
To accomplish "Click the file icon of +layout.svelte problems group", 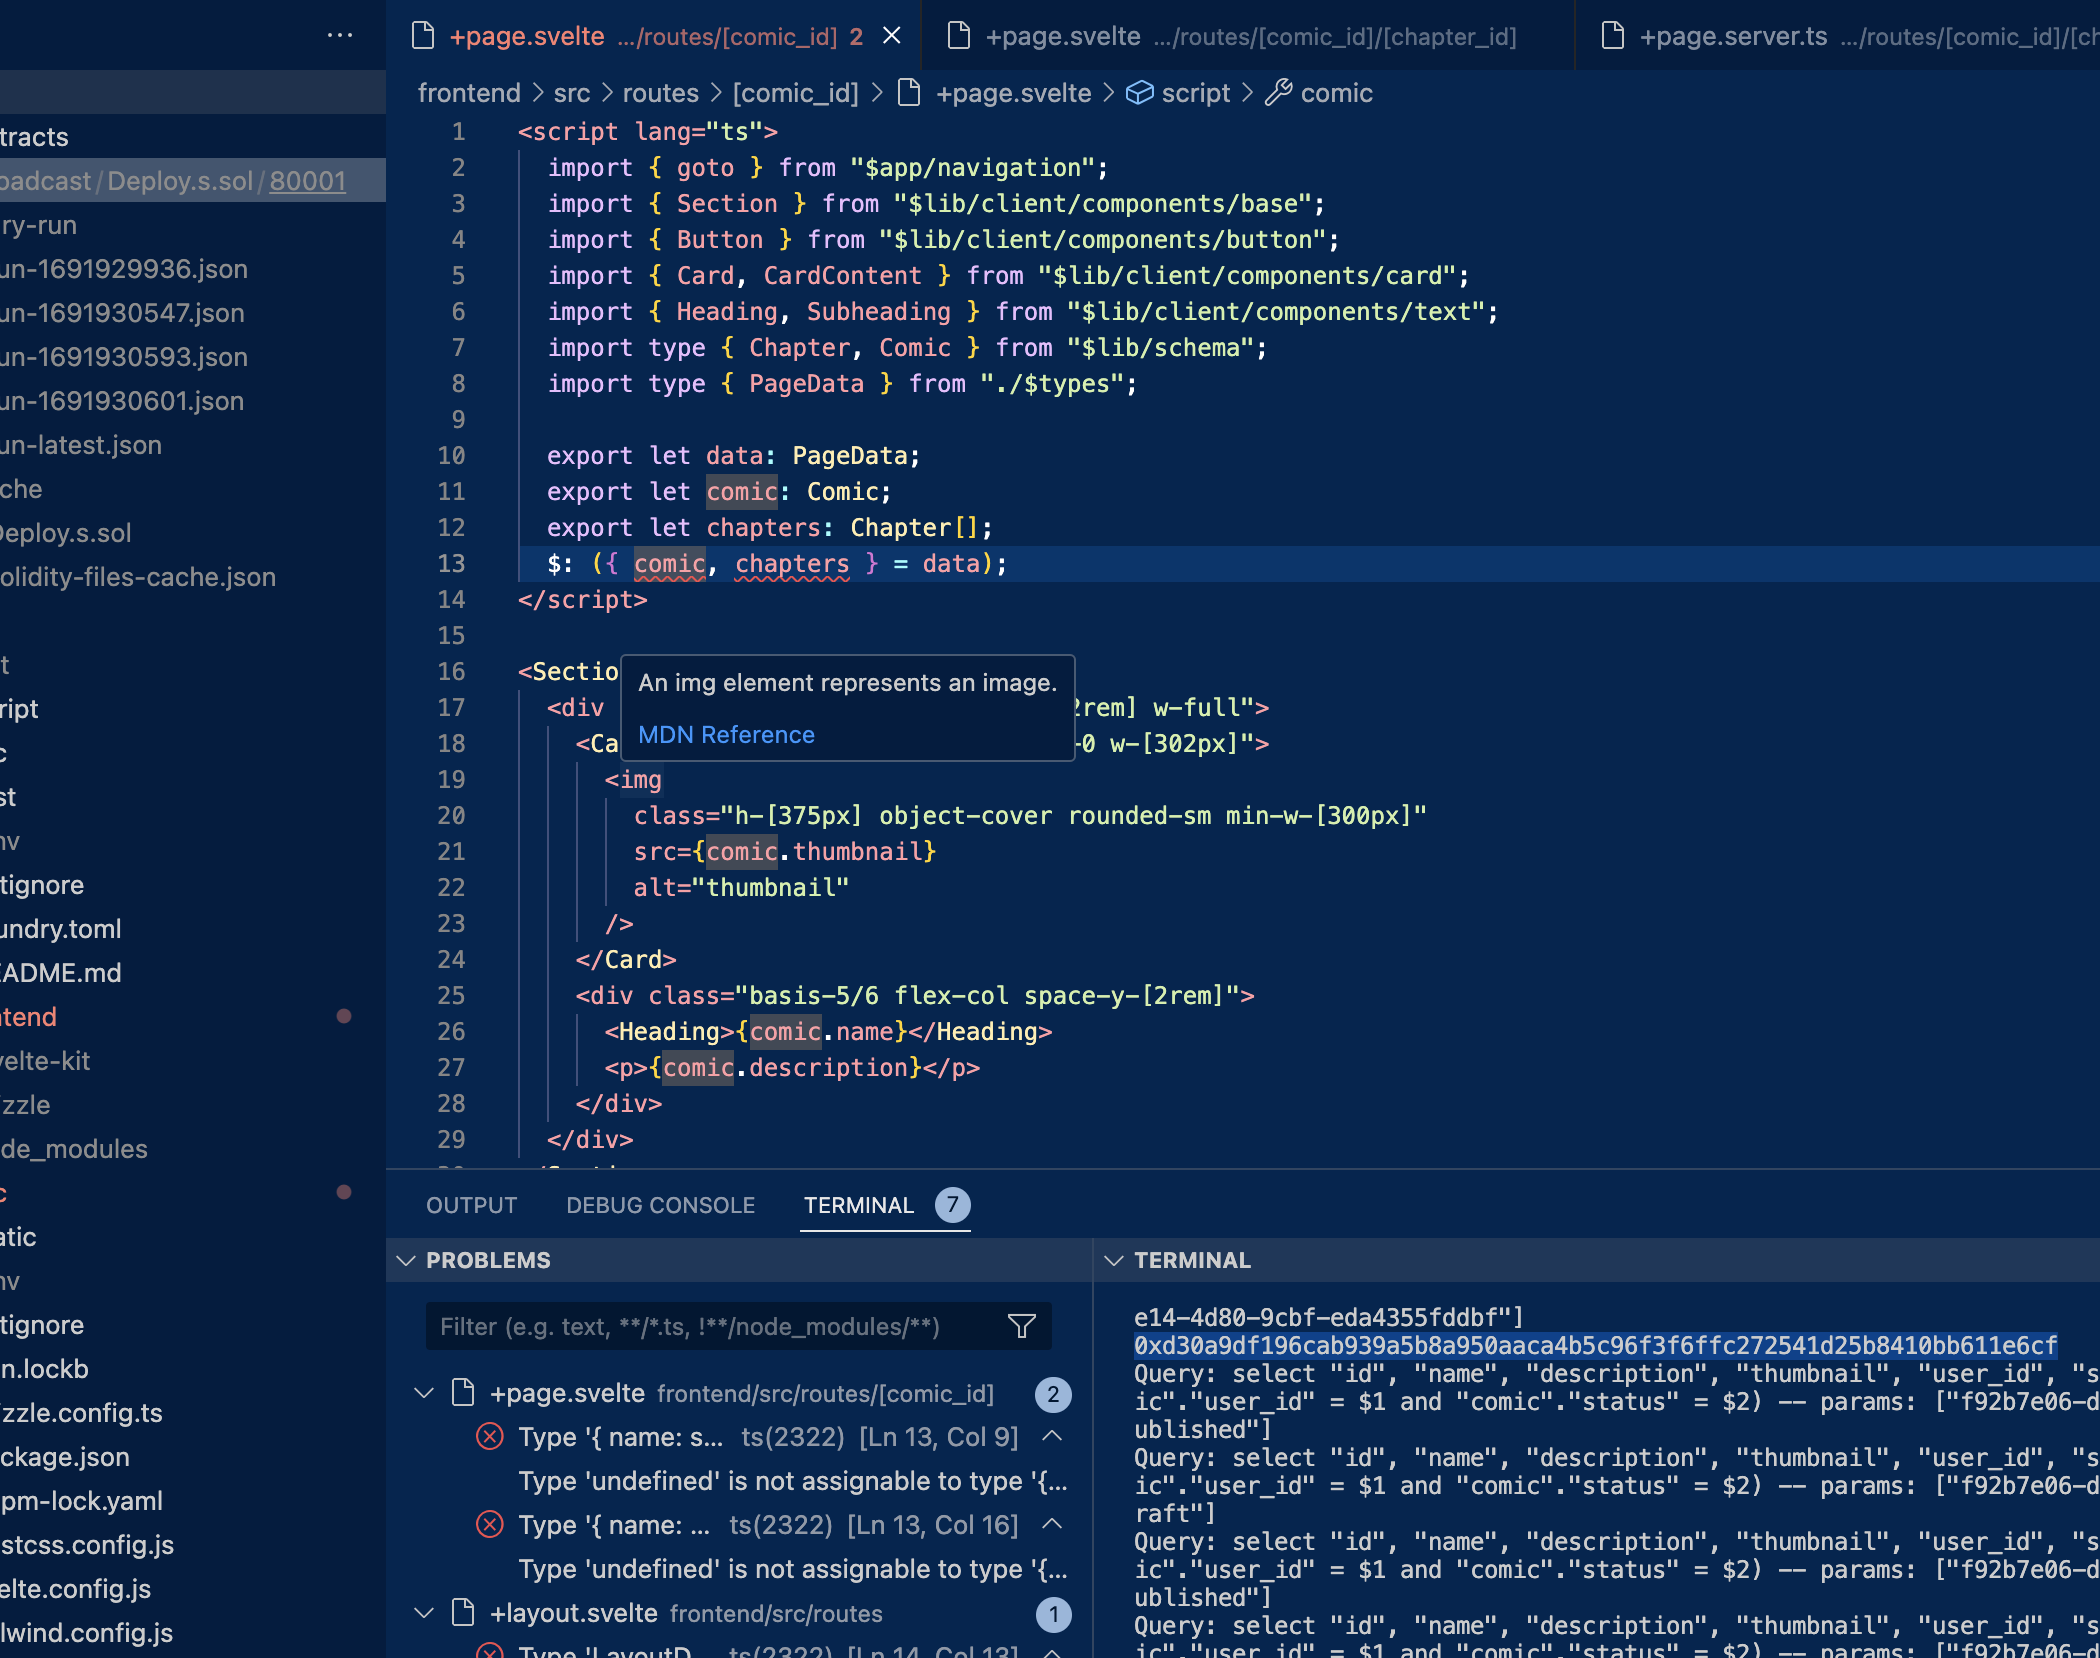I will coord(463,1613).
